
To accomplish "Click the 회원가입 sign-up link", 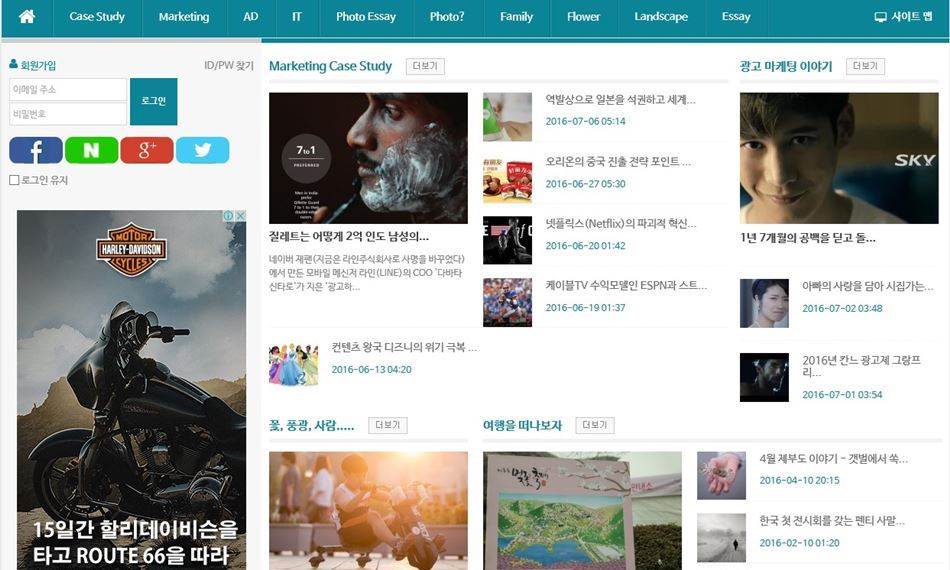I will coord(33,65).
